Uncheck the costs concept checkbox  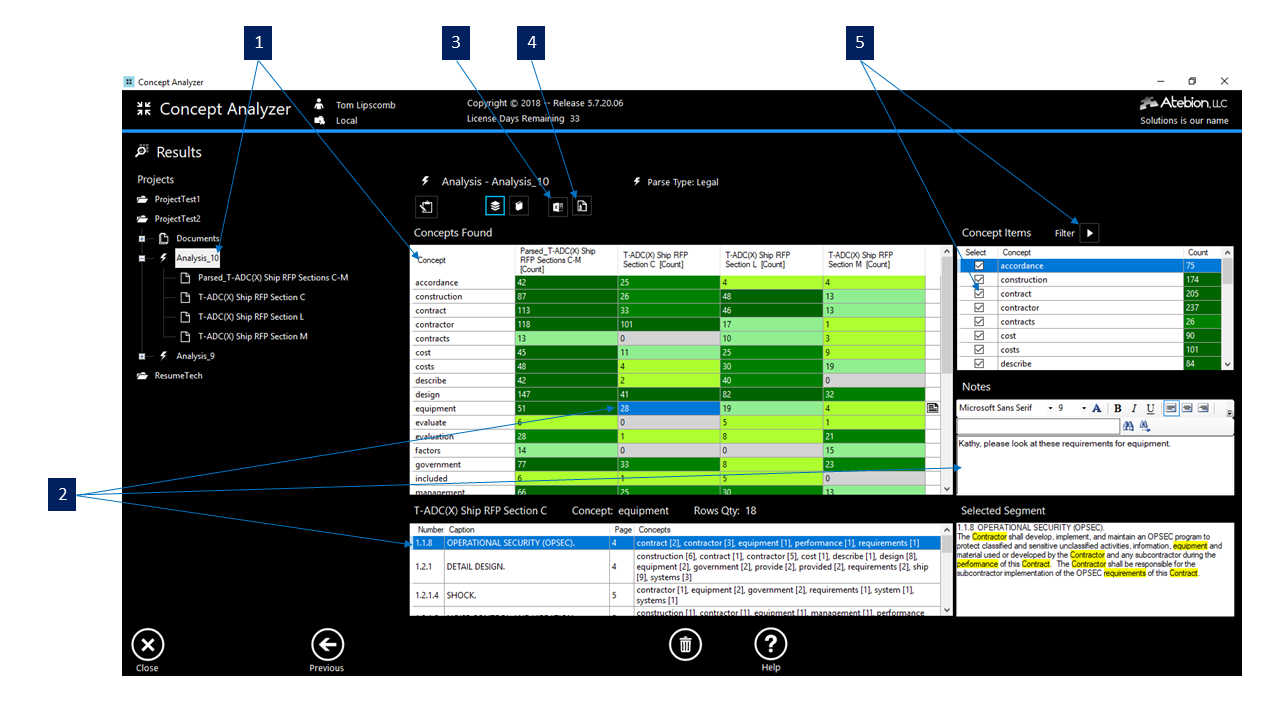979,350
